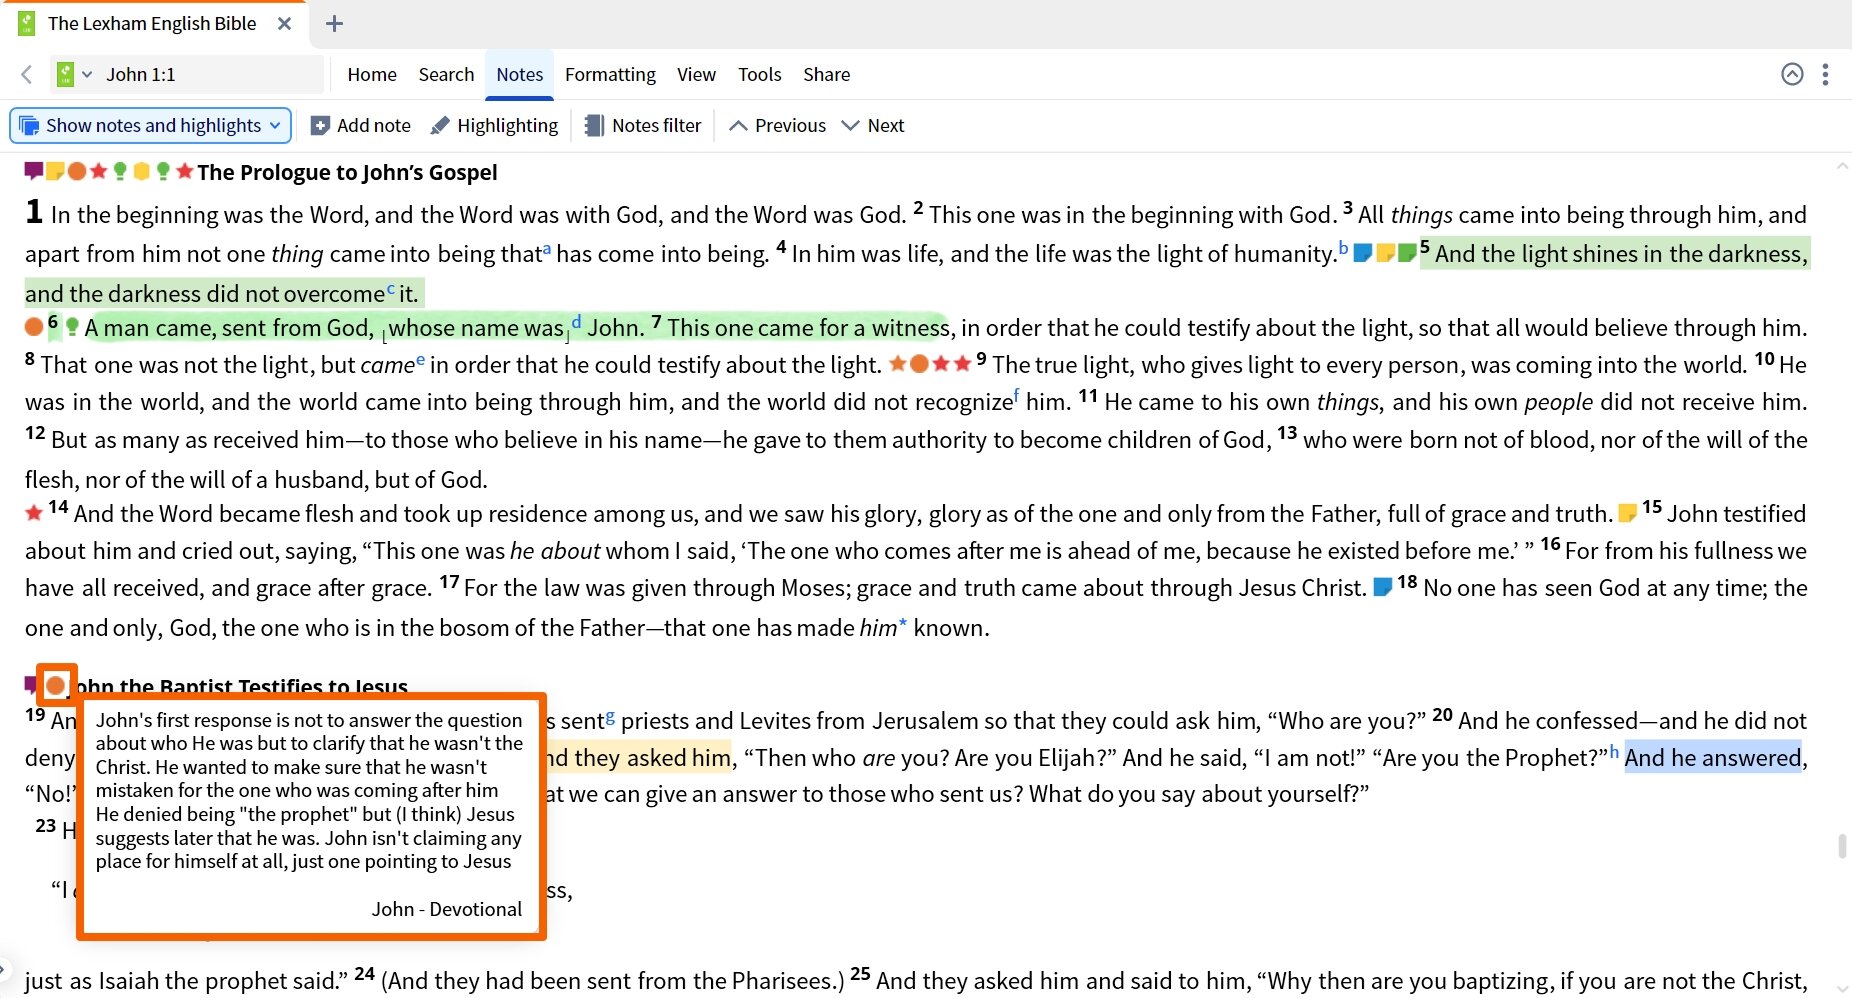Open the purple speech-bubble note beside Prologue heading
Image resolution: width=1852 pixels, height=998 pixels.
pyautogui.click(x=34, y=171)
